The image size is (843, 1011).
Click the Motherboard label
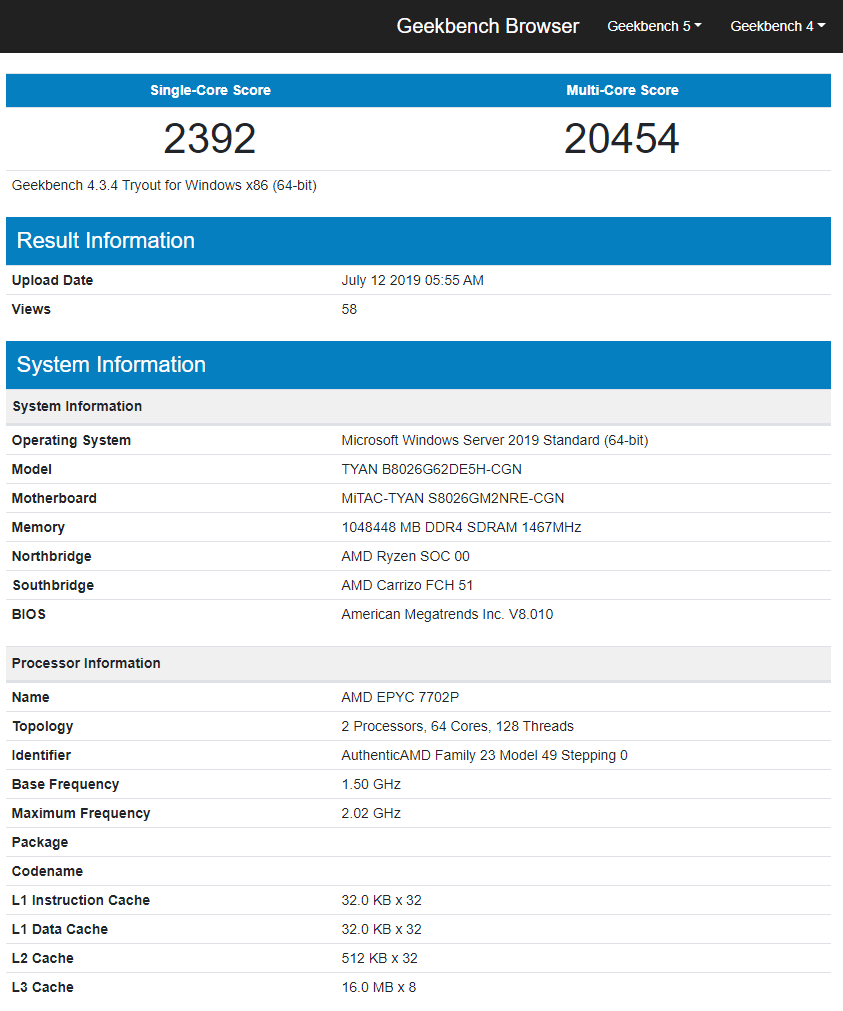tap(54, 498)
